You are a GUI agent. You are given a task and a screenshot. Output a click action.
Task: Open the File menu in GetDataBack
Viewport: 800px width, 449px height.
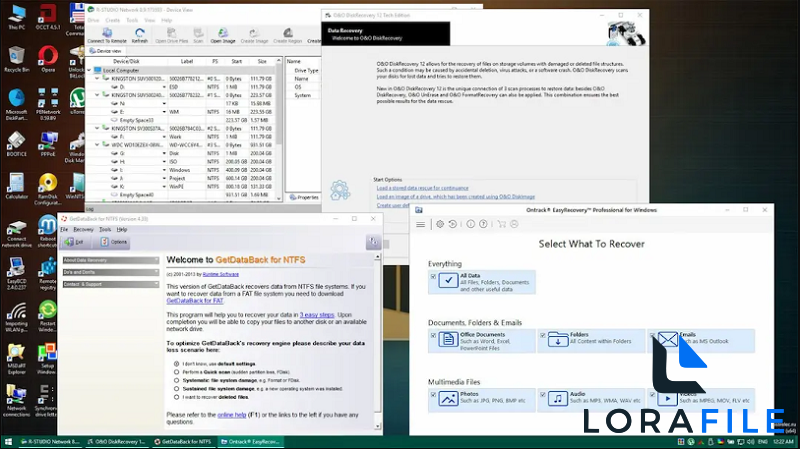pyautogui.click(x=64, y=230)
